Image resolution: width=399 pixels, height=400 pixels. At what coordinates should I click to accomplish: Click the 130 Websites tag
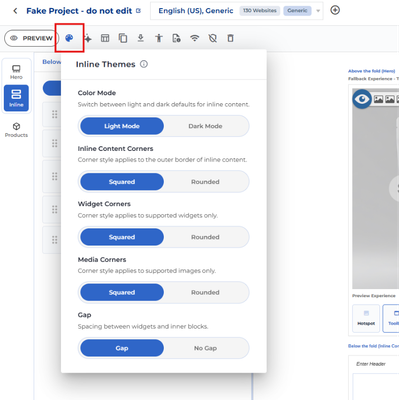260,11
